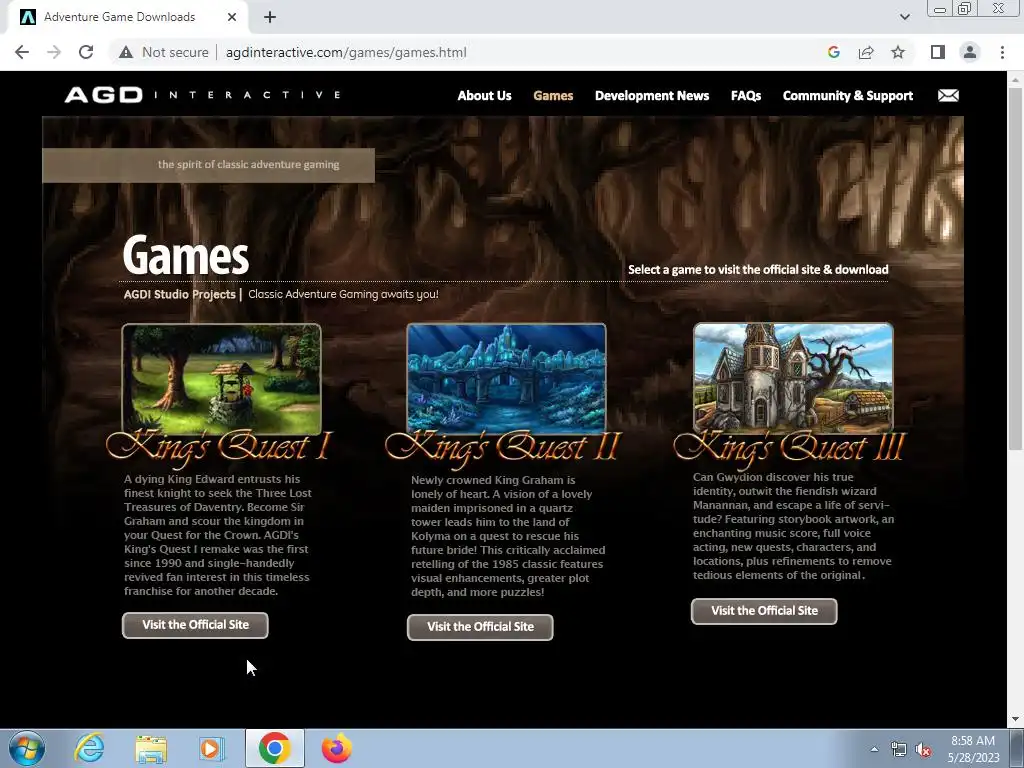Click the King's Quest II title logo
Image resolution: width=1024 pixels, height=768 pixels.
pyautogui.click(x=503, y=448)
